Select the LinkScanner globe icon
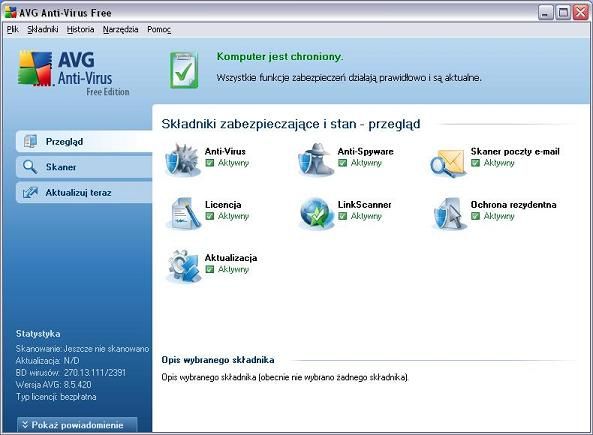 click(316, 213)
